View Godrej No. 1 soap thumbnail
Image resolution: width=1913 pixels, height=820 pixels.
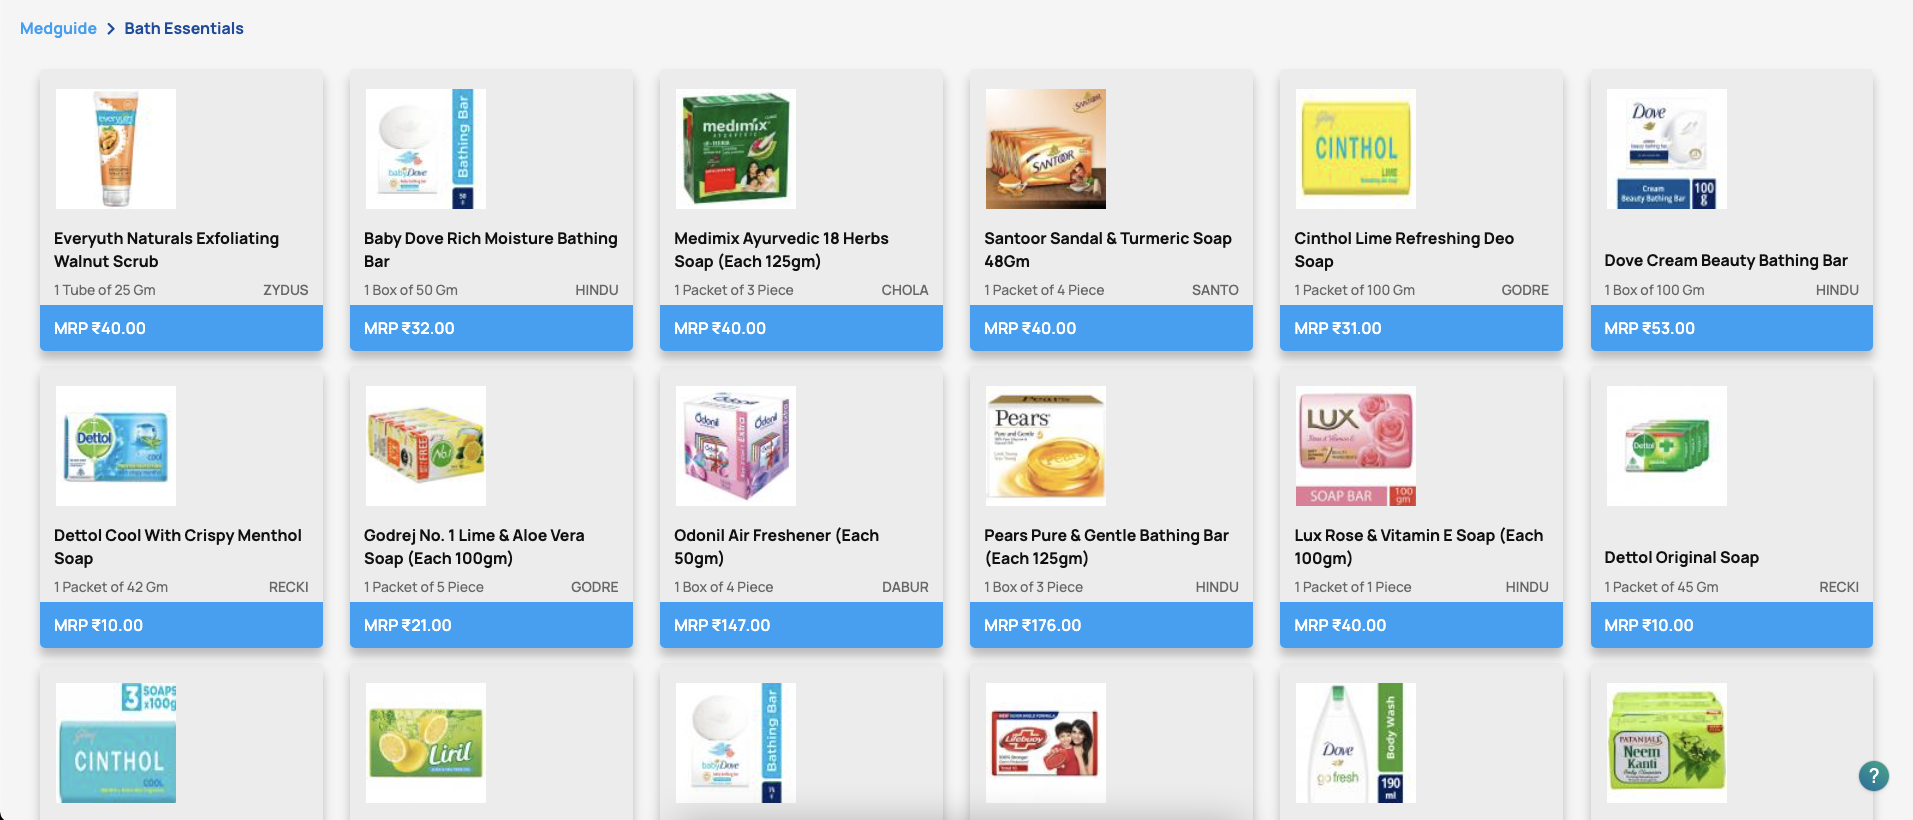[x=426, y=446]
